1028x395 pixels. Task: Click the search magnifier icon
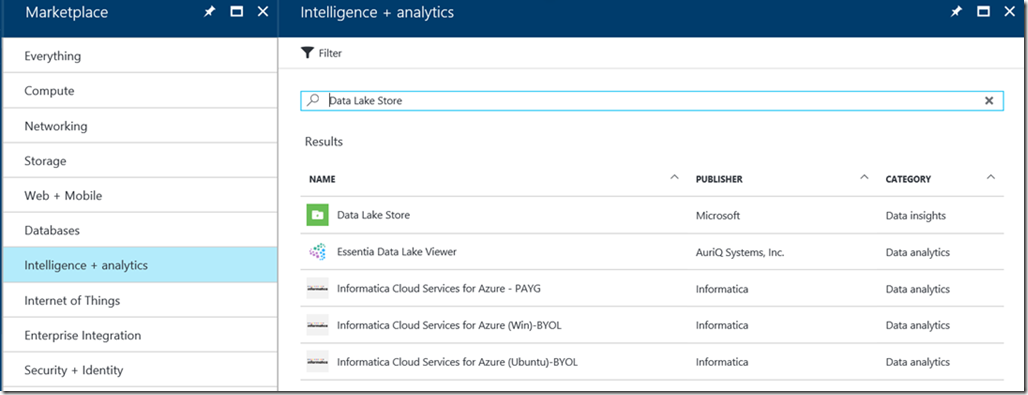click(313, 100)
